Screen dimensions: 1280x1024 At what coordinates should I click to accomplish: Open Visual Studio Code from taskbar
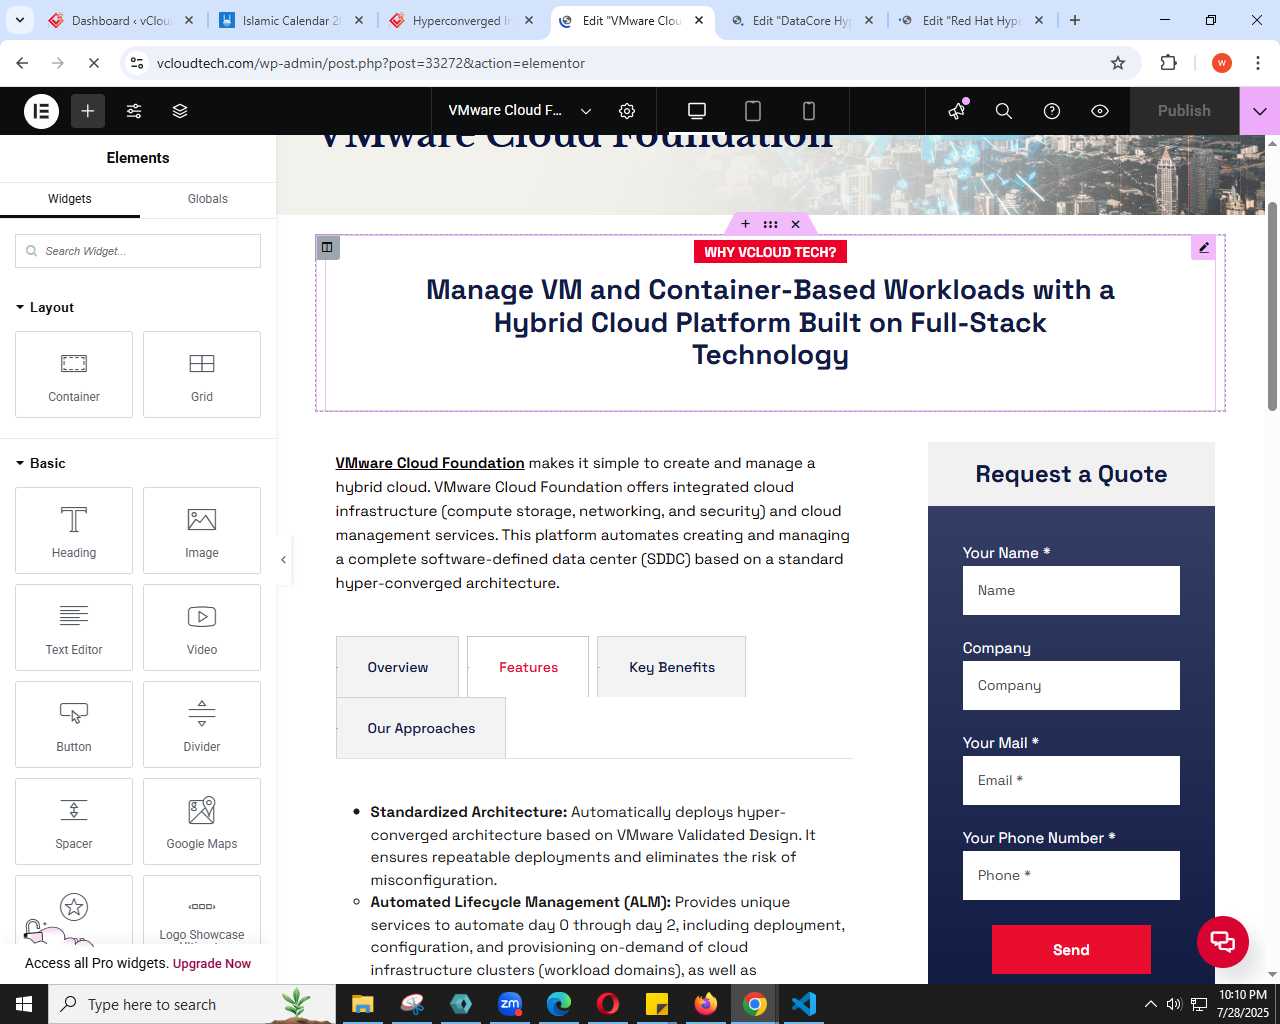[x=804, y=1004]
